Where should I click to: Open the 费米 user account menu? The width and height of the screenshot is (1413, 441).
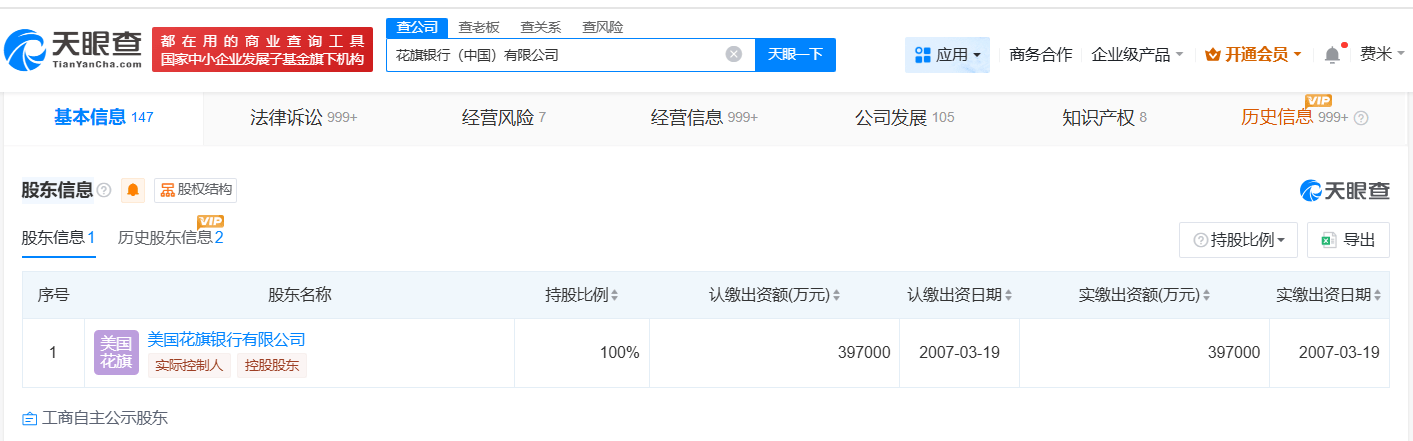point(1382,55)
